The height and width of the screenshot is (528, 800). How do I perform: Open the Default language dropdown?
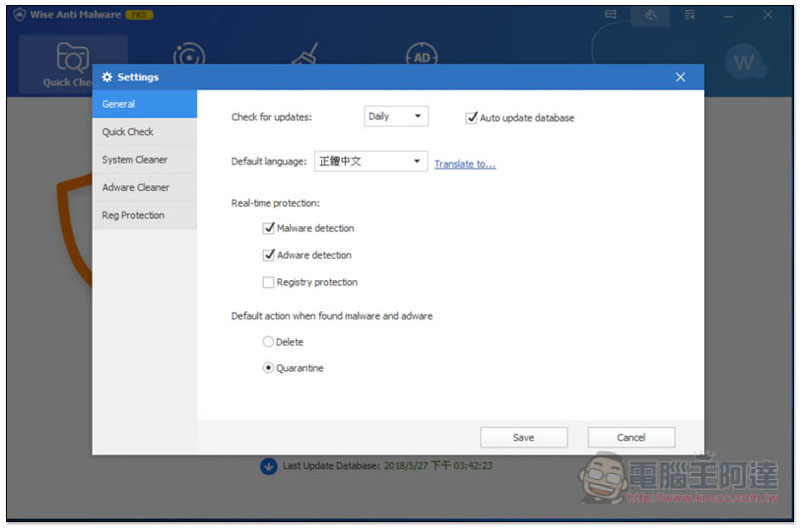[x=370, y=161]
